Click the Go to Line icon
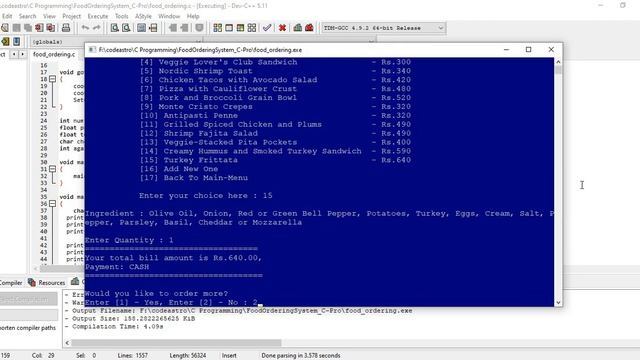The height and width of the screenshot is (360, 640). click(x=153, y=28)
